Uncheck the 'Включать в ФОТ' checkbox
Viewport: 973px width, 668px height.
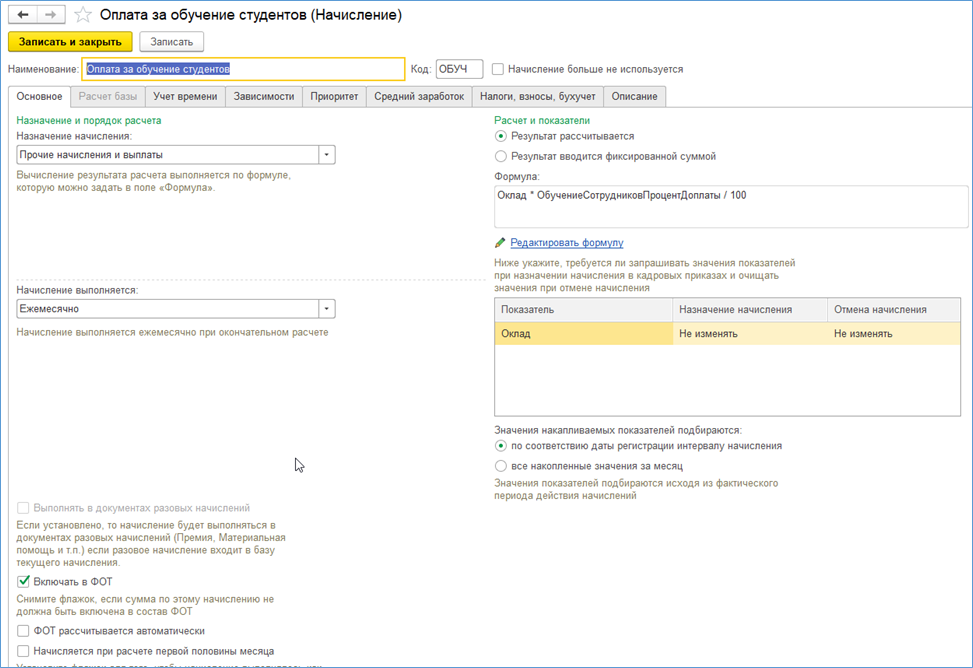(24, 581)
